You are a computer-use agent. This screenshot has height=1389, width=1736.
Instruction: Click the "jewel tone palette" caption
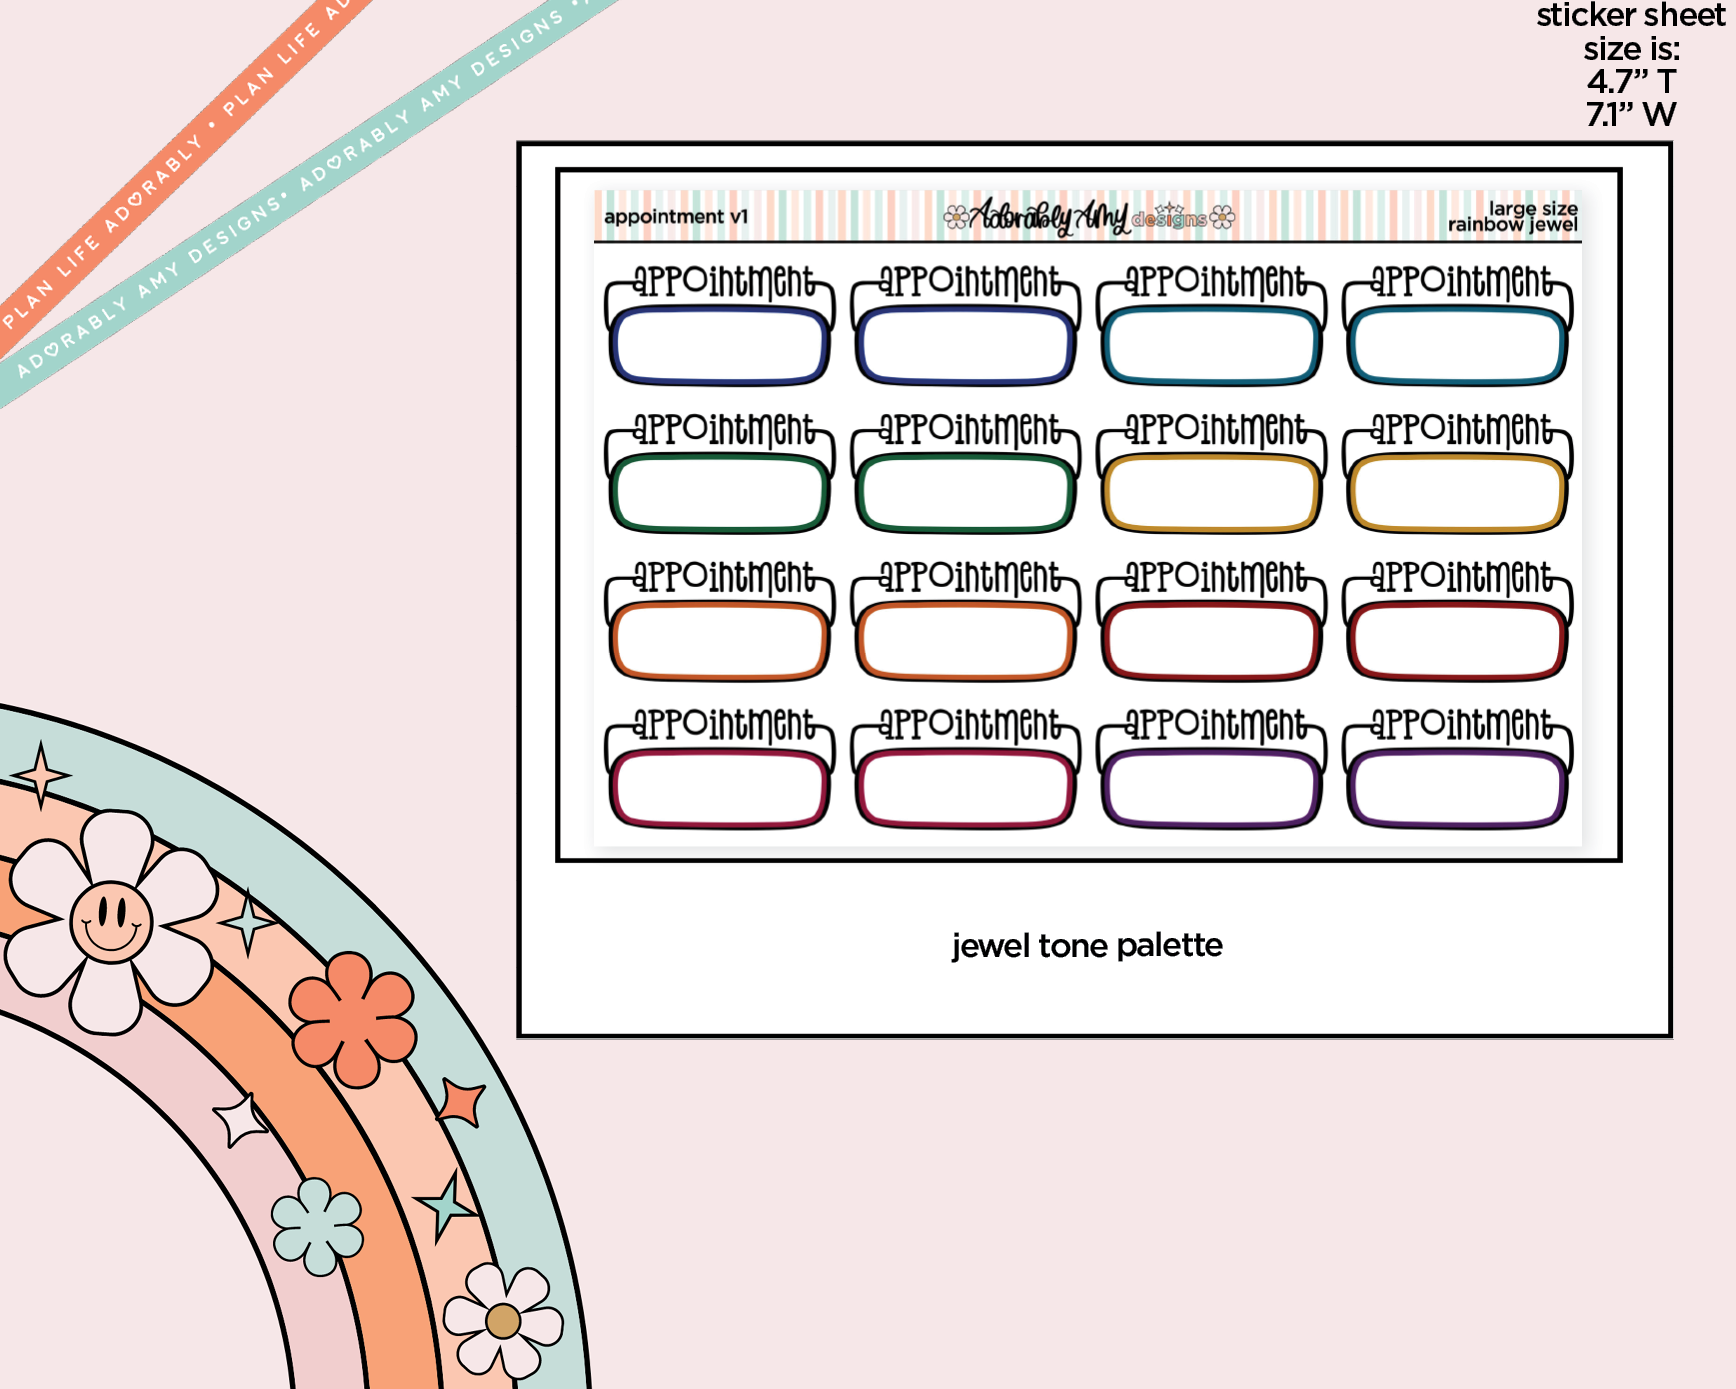tap(1087, 945)
